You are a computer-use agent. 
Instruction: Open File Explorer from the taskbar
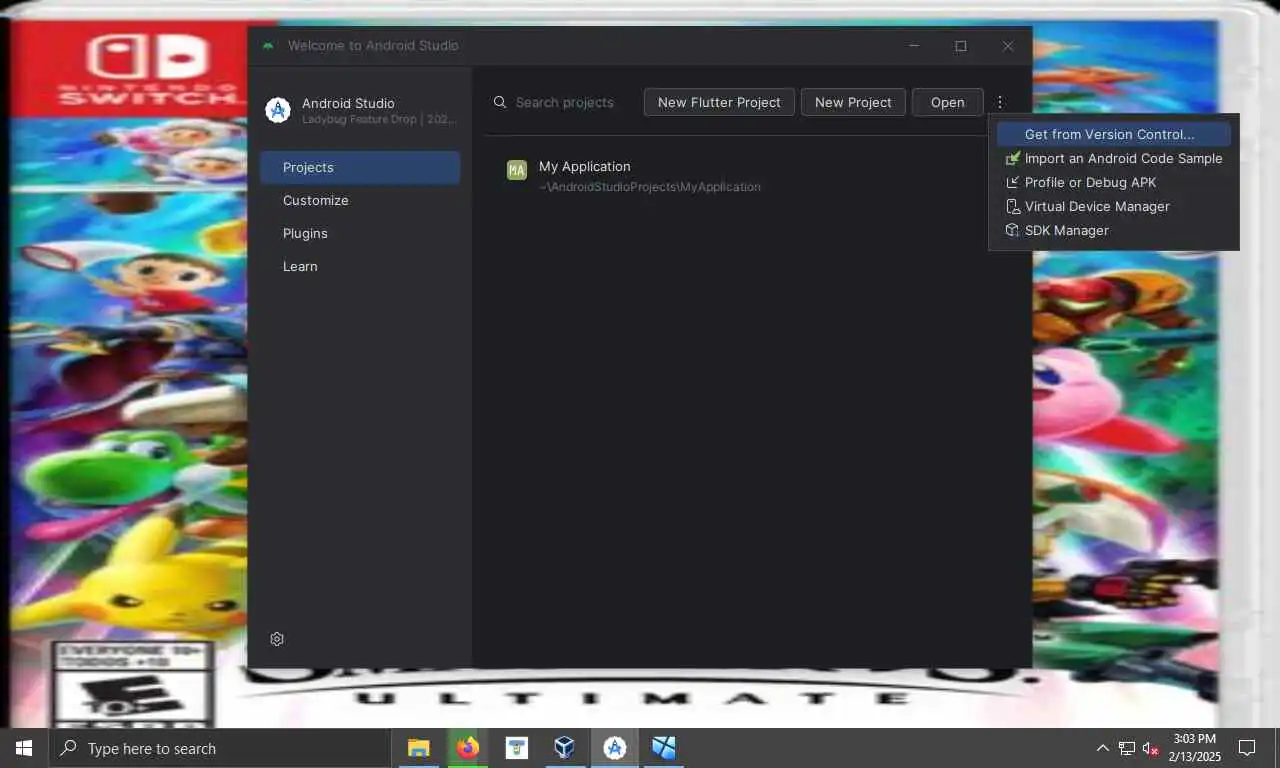coord(418,748)
